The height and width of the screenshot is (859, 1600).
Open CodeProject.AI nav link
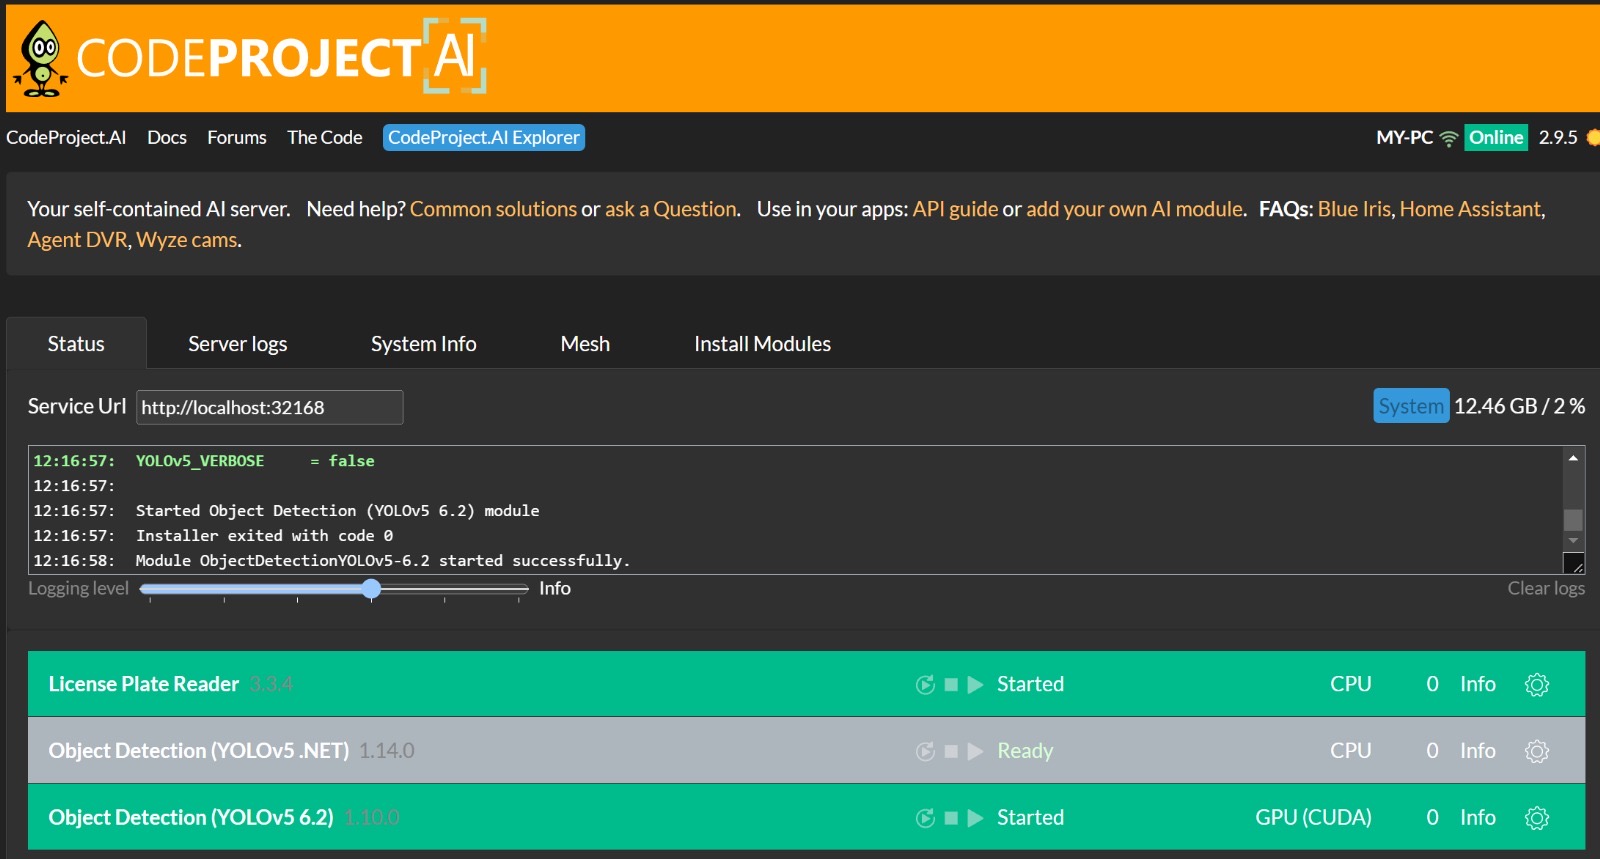pos(66,138)
